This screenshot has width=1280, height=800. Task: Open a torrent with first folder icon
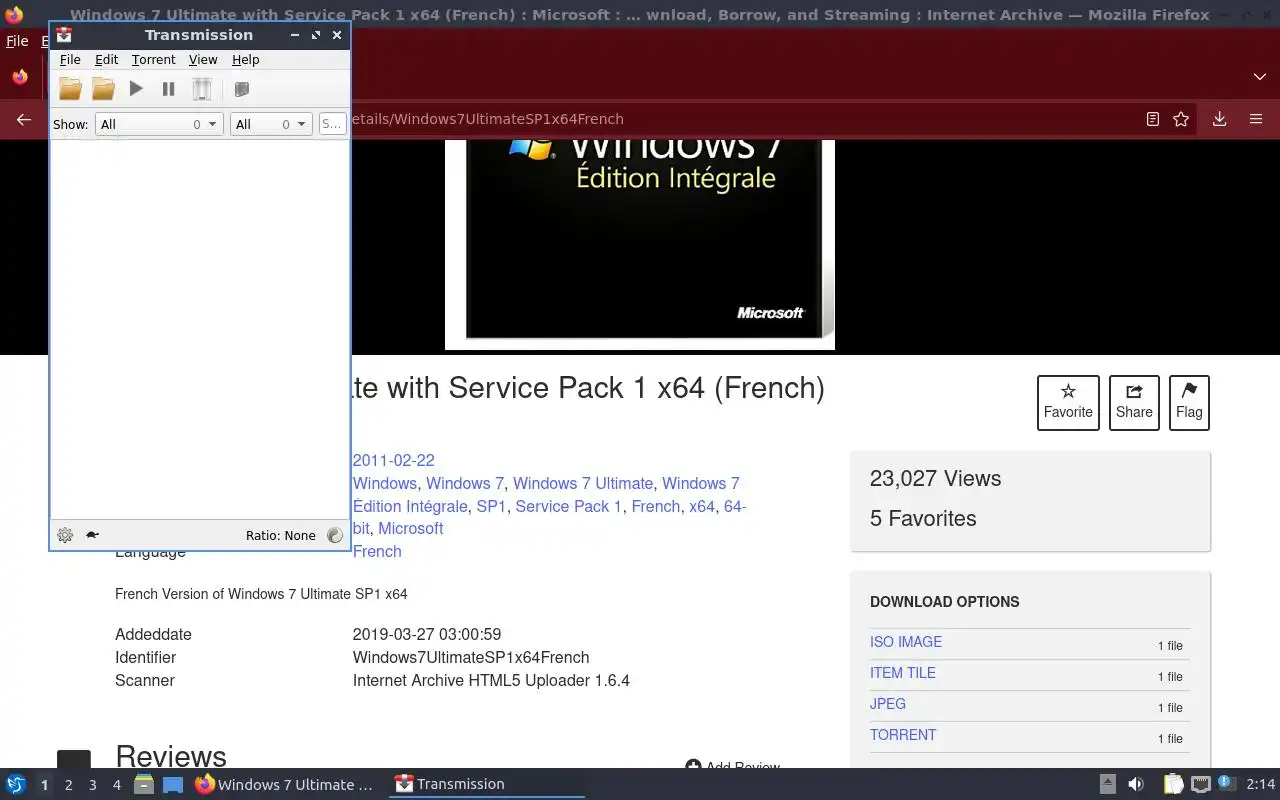70,89
